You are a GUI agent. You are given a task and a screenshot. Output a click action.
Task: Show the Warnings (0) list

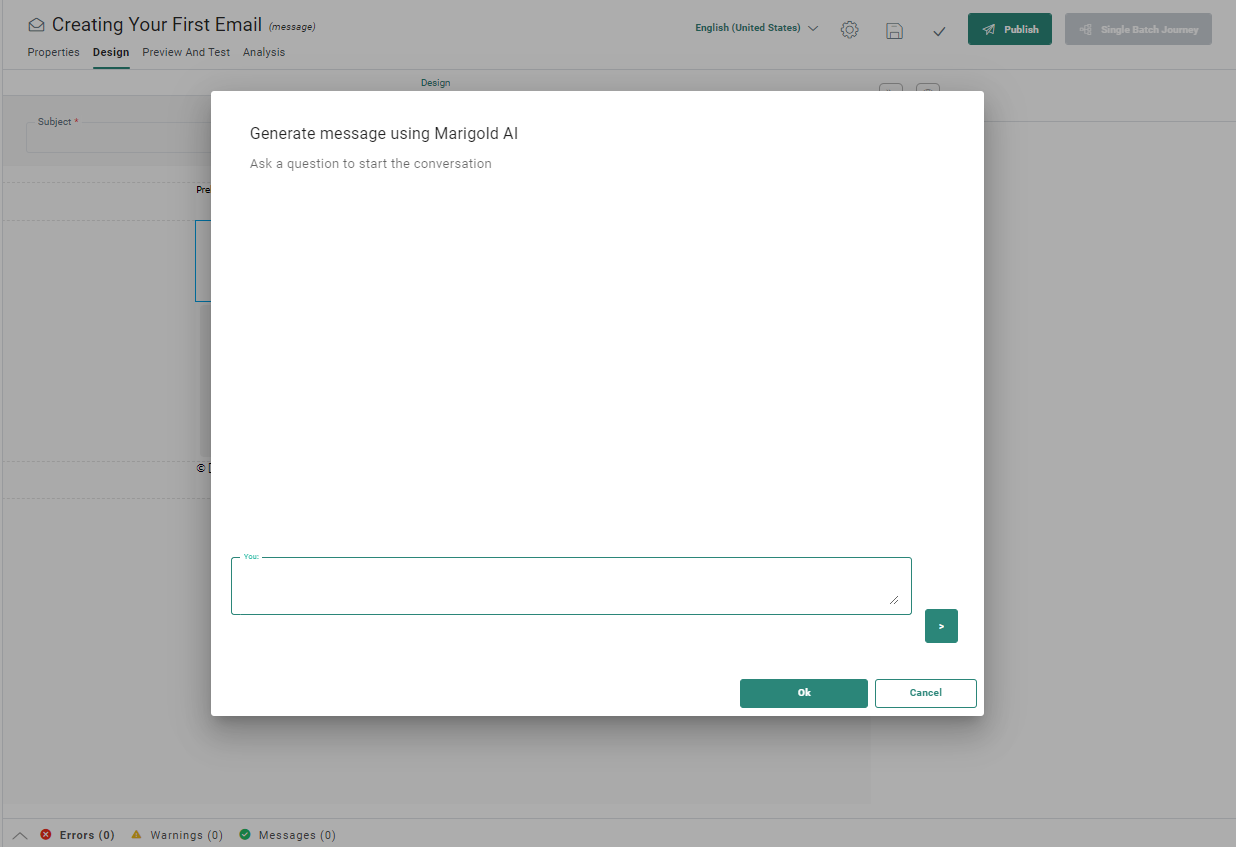pyautogui.click(x=177, y=835)
